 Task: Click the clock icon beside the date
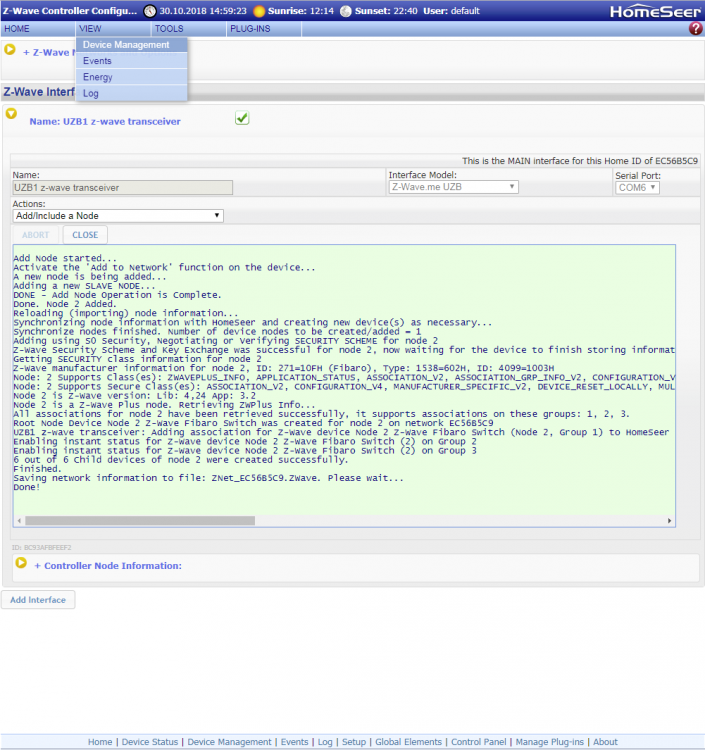click(150, 11)
